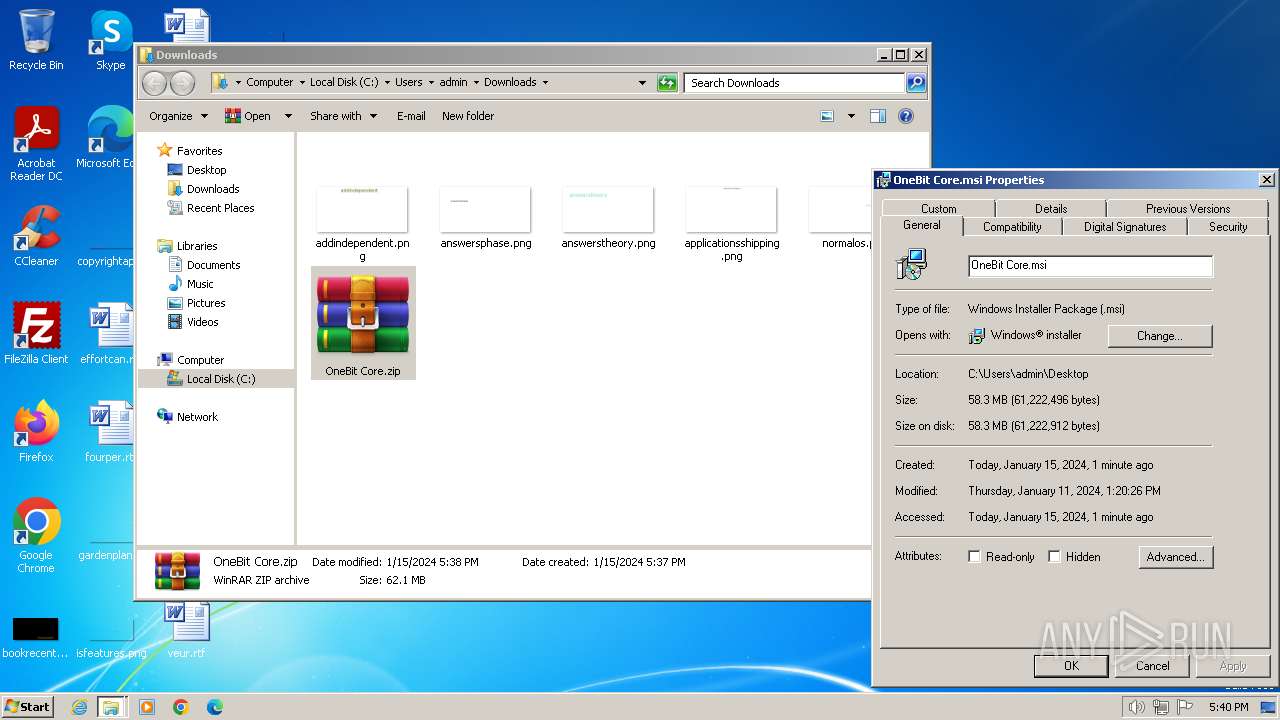Image resolution: width=1280 pixels, height=720 pixels.
Task: Switch to the Custom tab
Action: tap(938, 209)
